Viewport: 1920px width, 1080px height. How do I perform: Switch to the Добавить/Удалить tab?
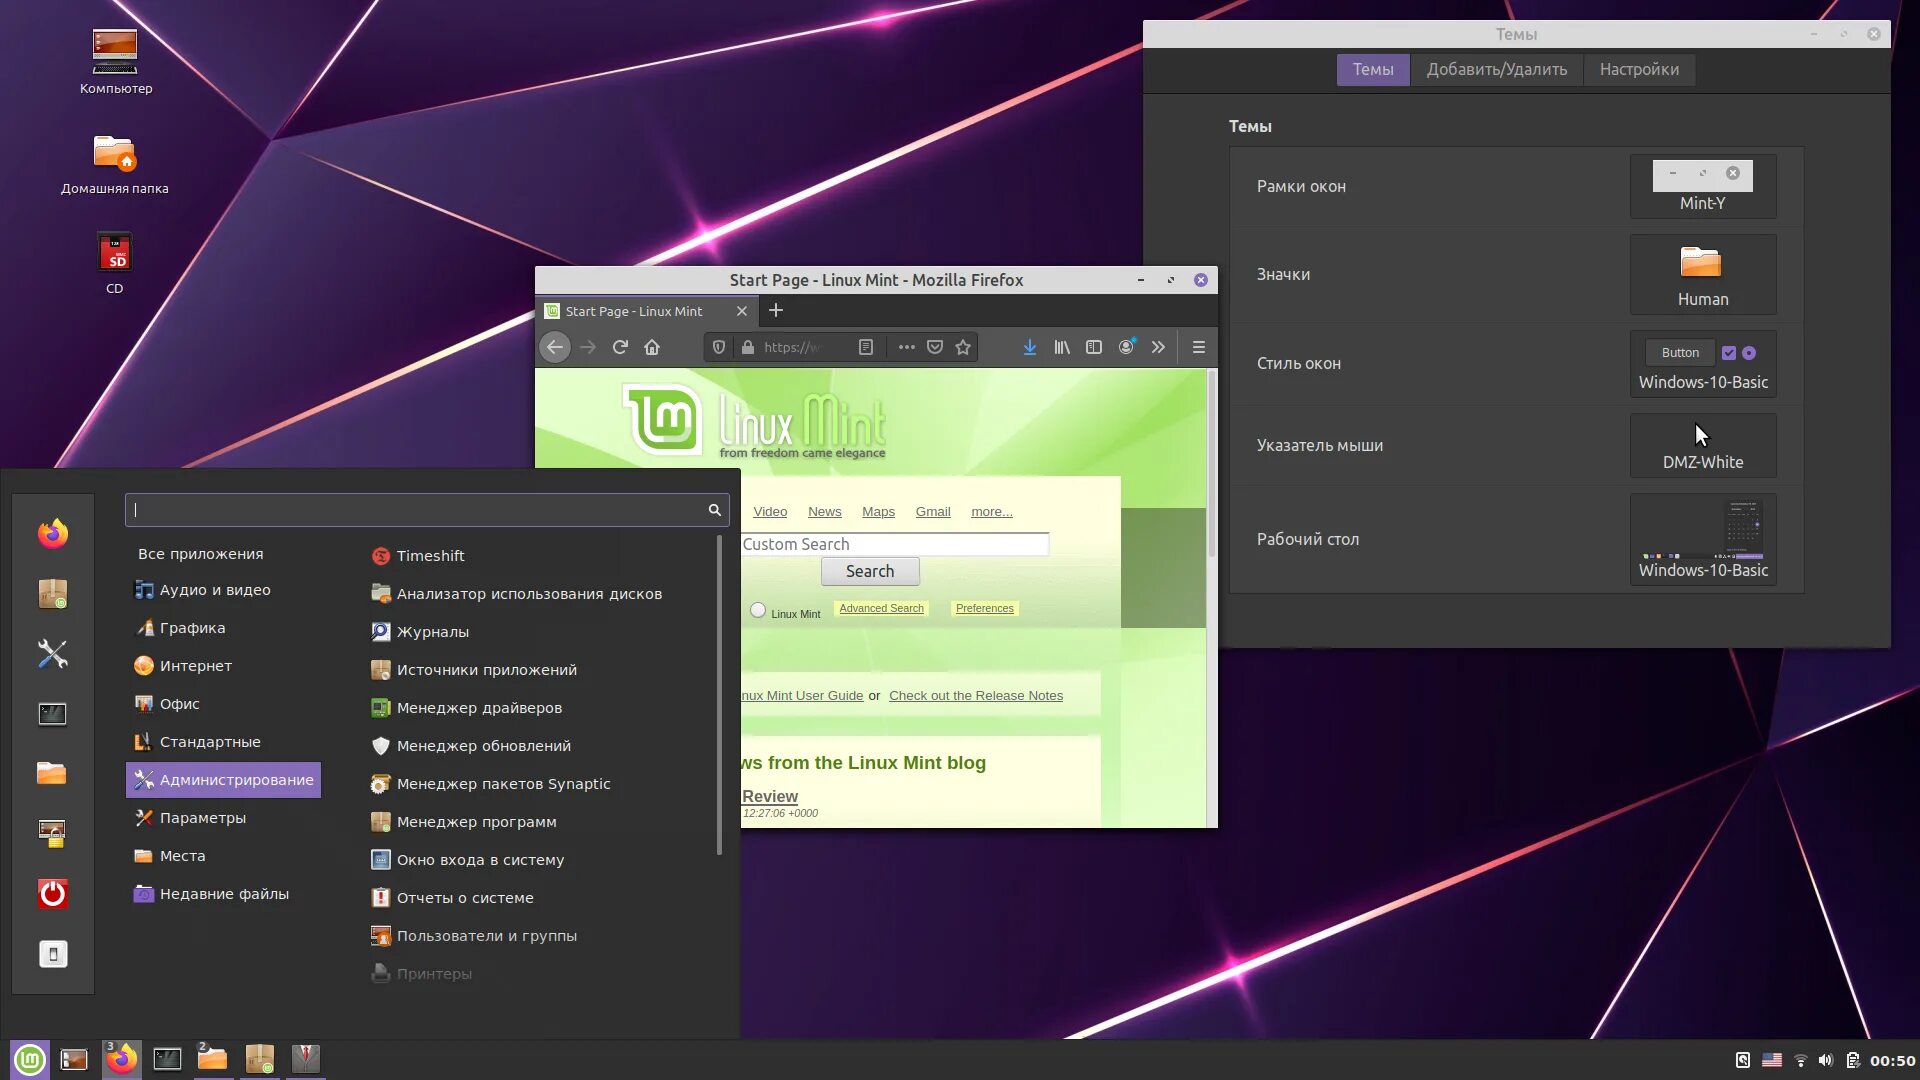point(1497,69)
